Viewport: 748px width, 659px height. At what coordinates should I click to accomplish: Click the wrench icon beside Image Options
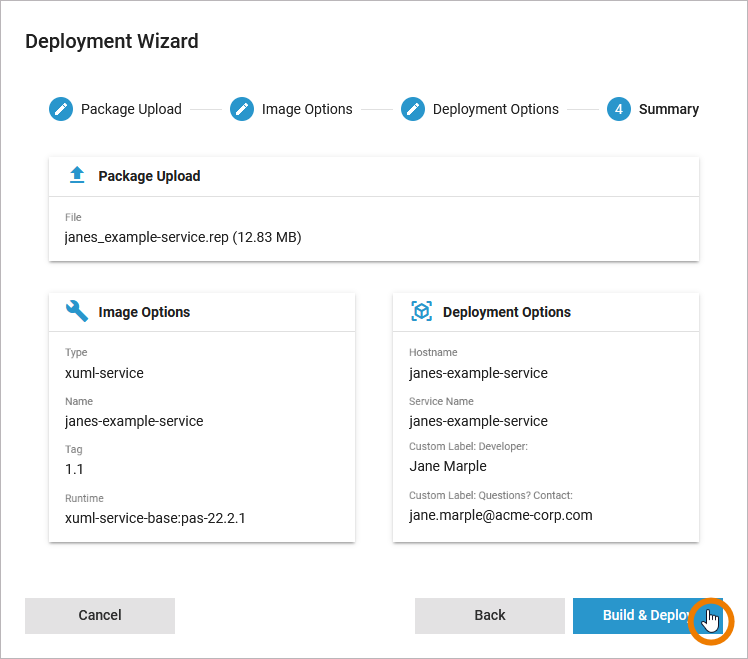point(77,312)
